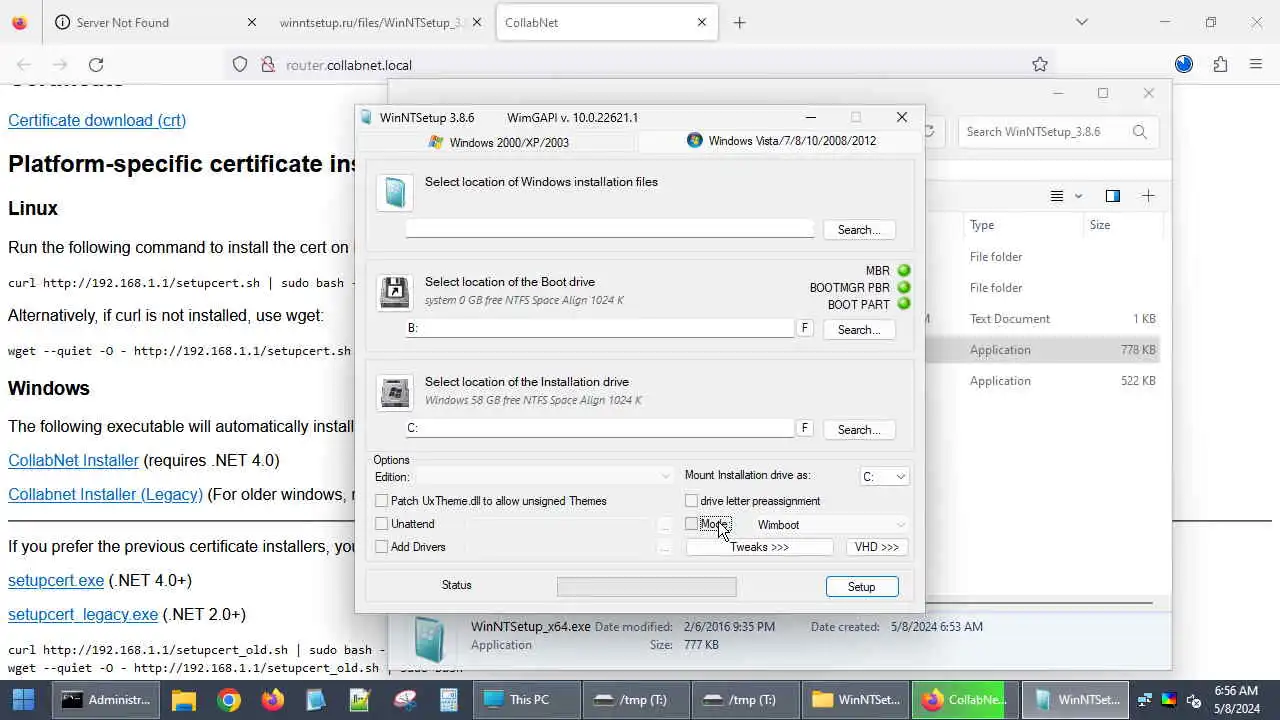The width and height of the screenshot is (1280, 720).
Task: Download setupcert.exe link
Action: [x=56, y=580]
